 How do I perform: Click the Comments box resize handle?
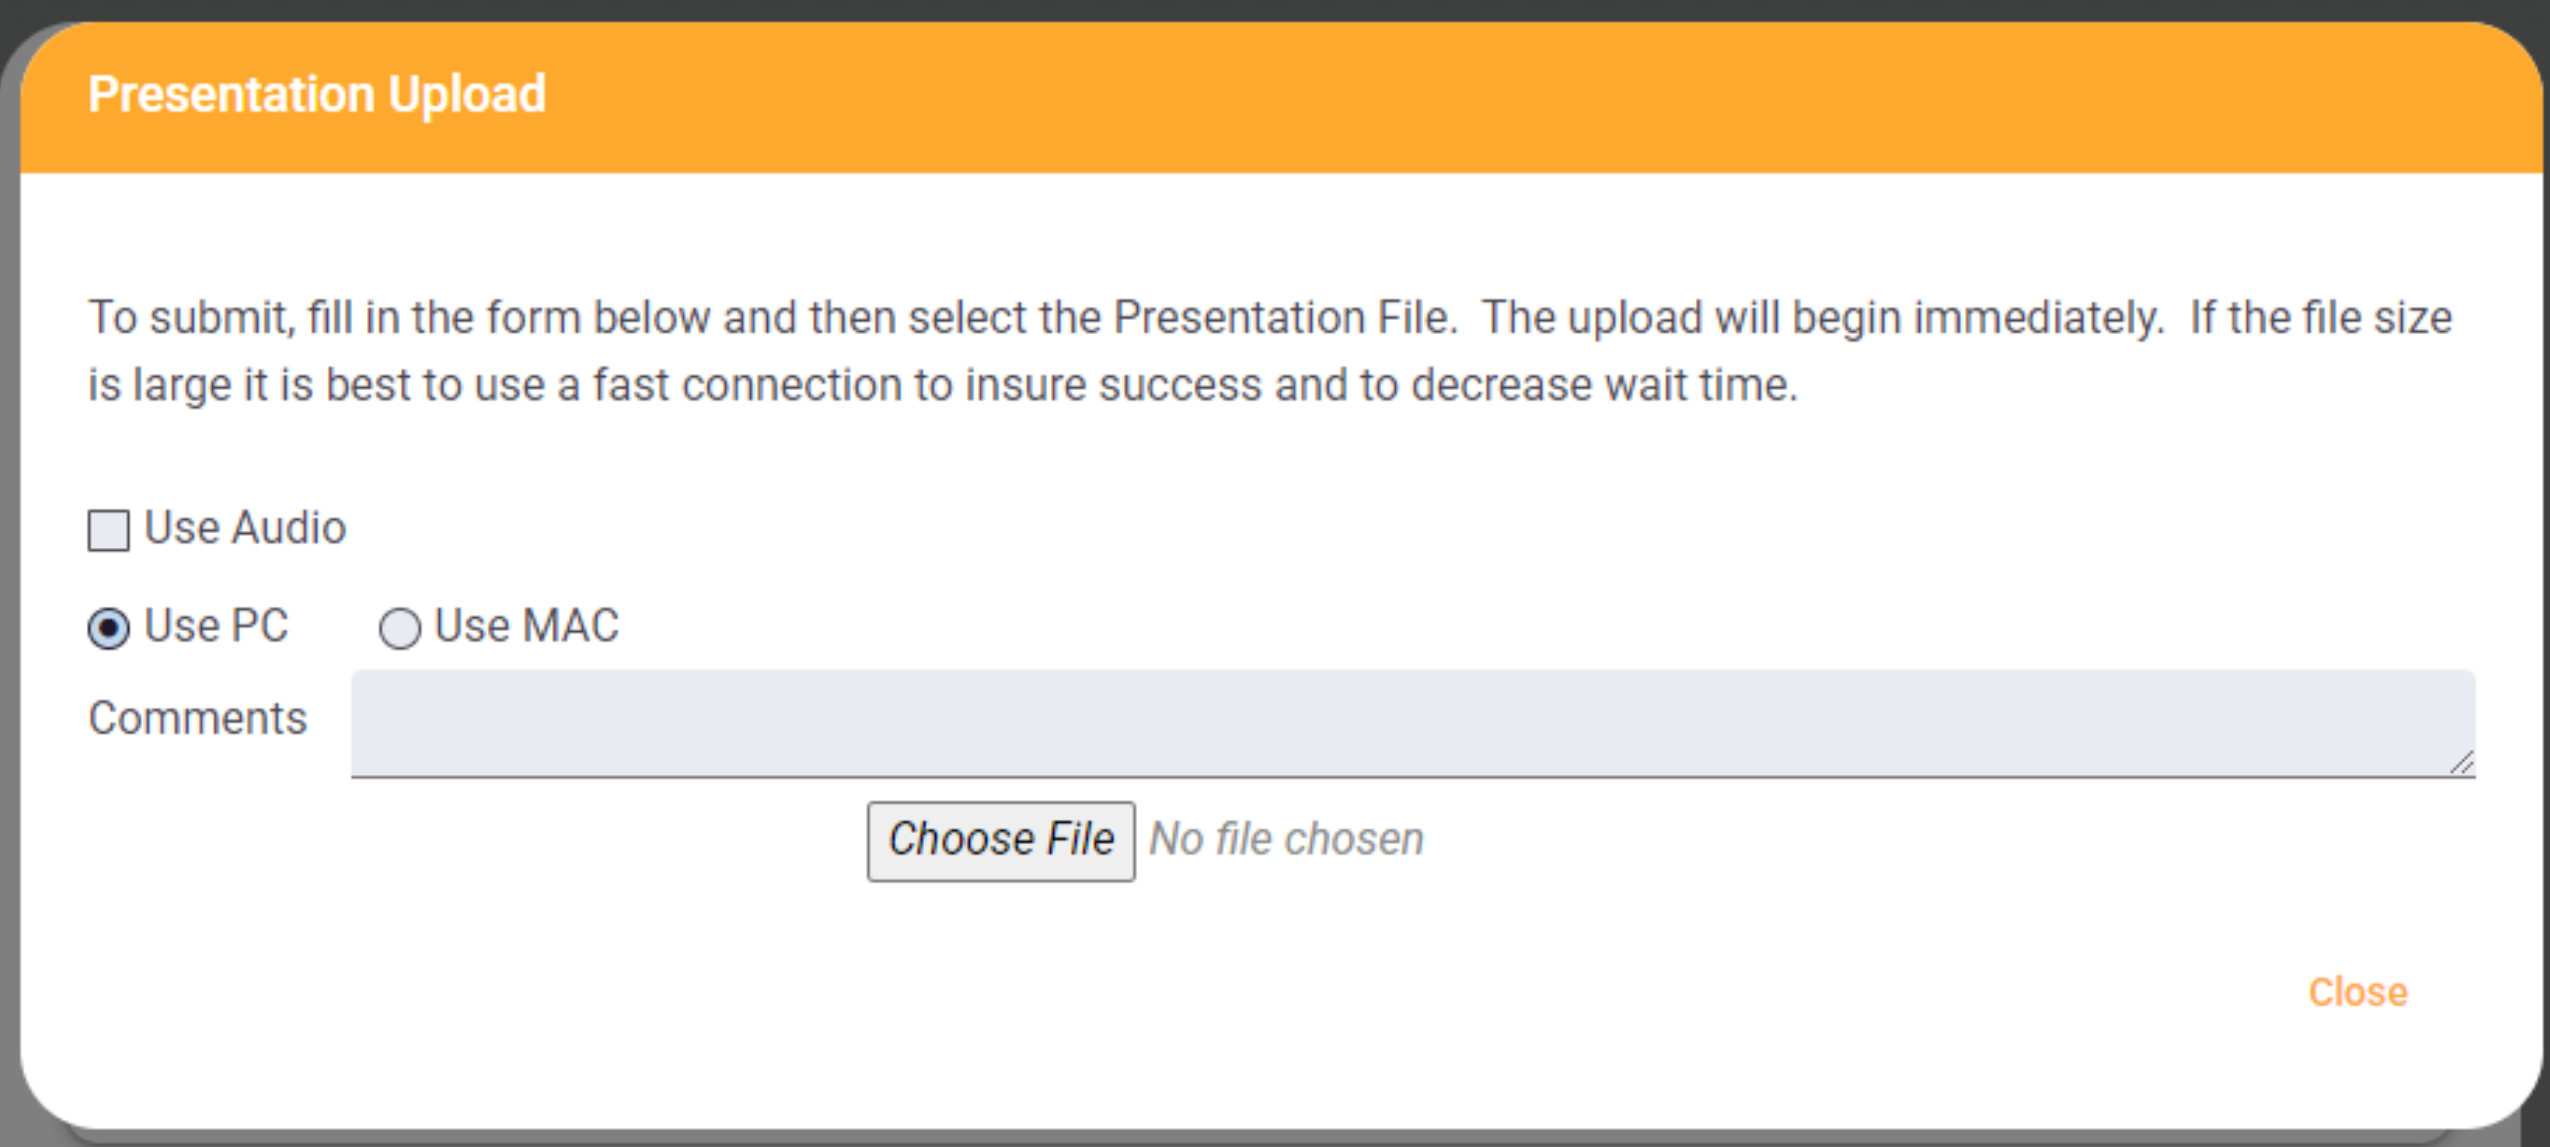pos(2462,763)
